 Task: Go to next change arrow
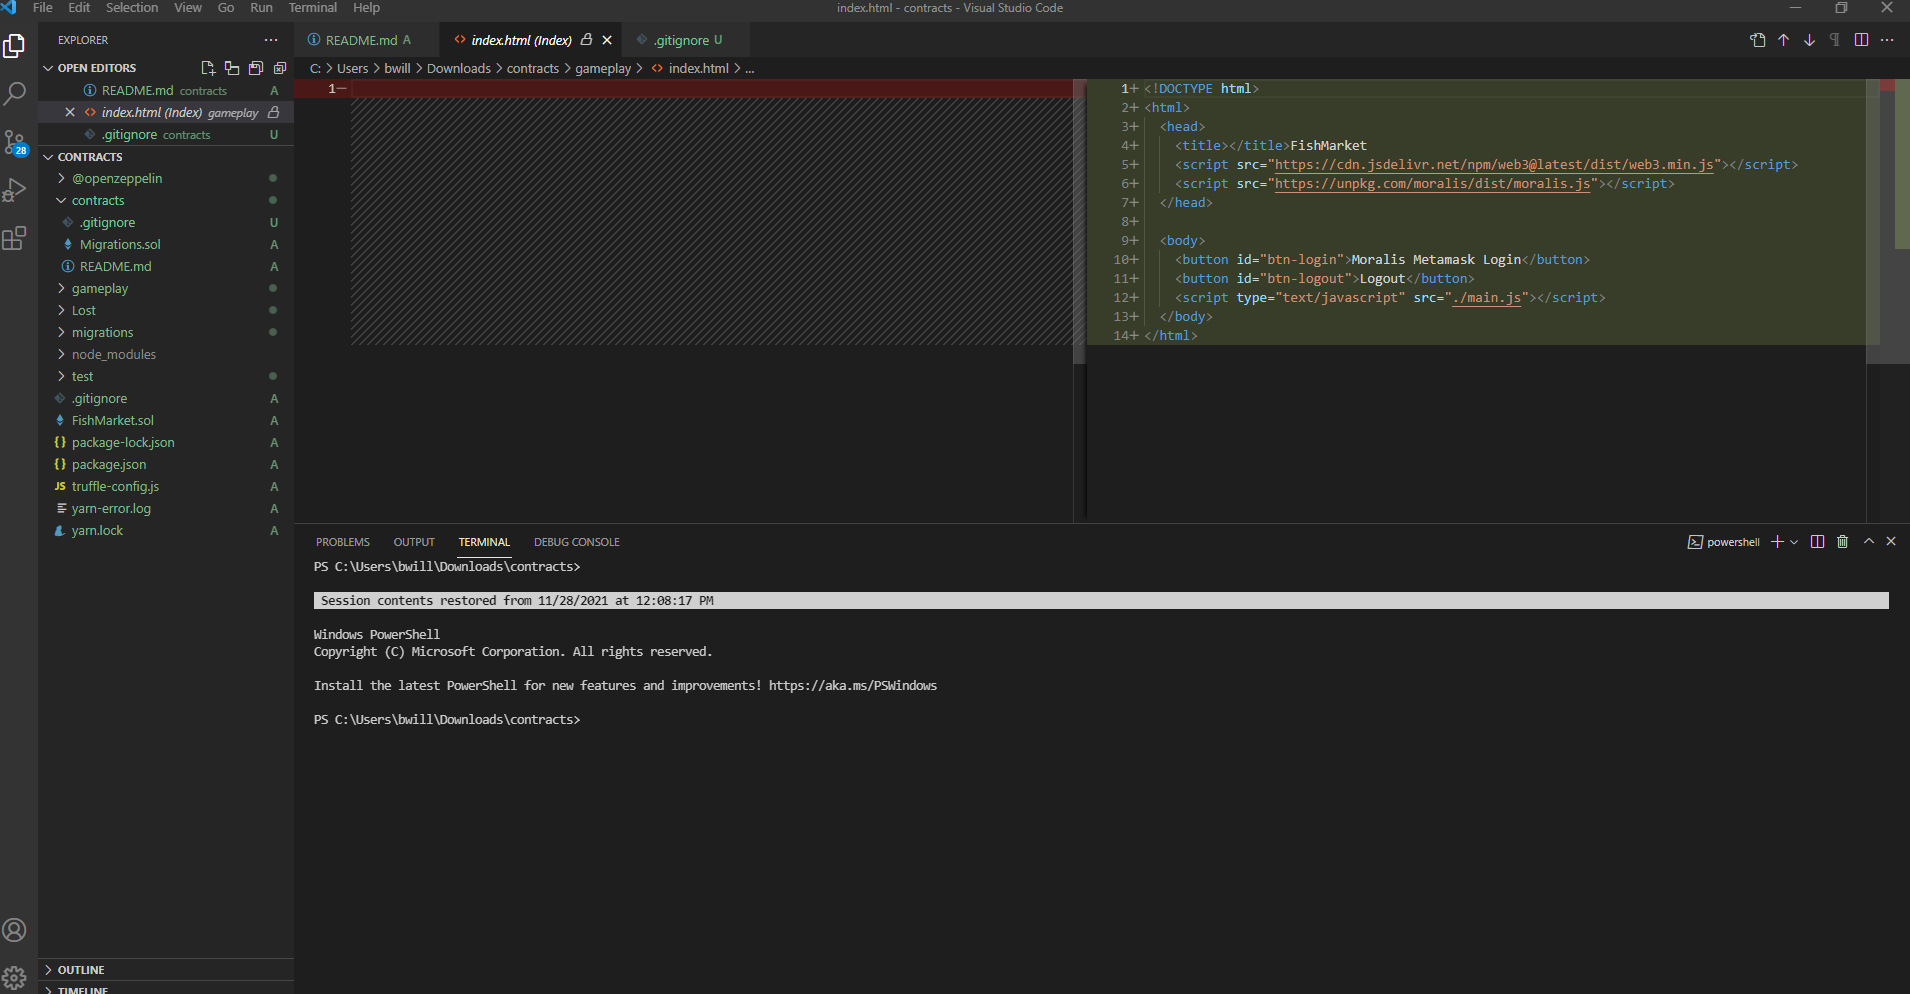click(x=1809, y=40)
